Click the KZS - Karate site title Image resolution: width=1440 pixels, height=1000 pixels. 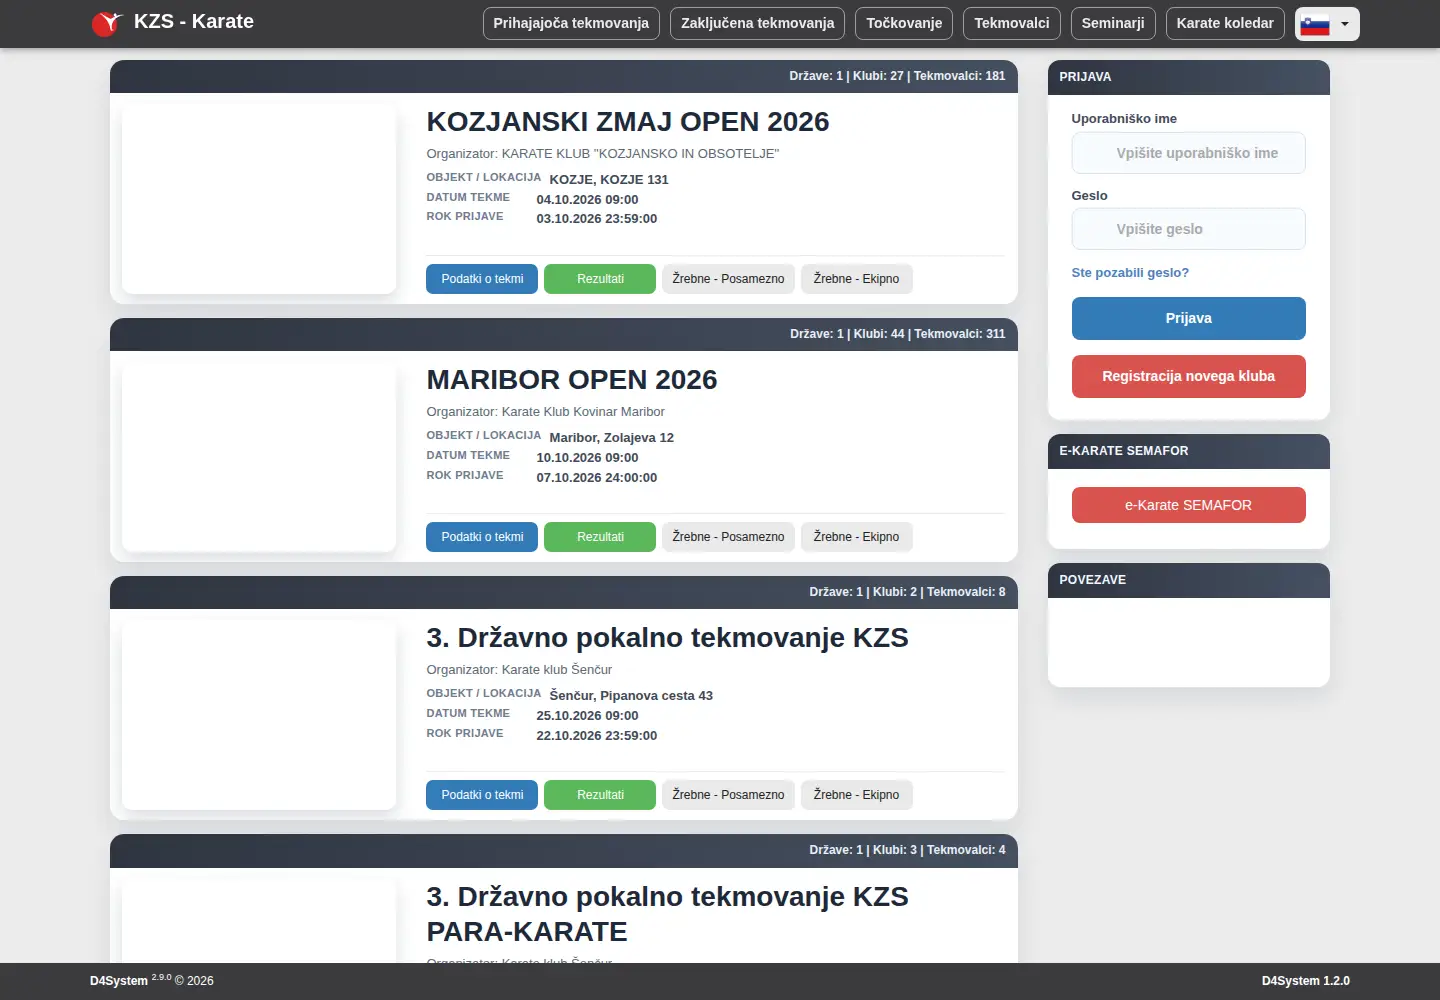coord(194,22)
